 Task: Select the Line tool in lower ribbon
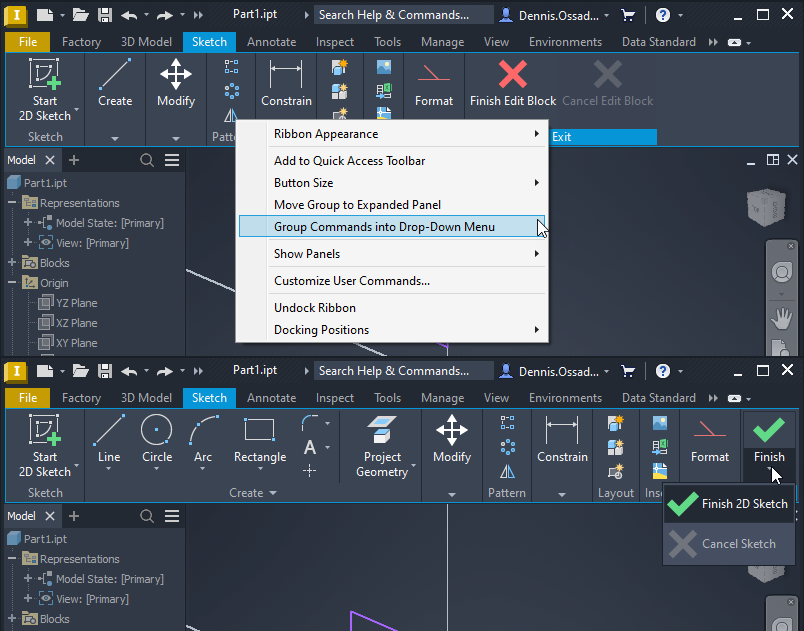tap(109, 442)
